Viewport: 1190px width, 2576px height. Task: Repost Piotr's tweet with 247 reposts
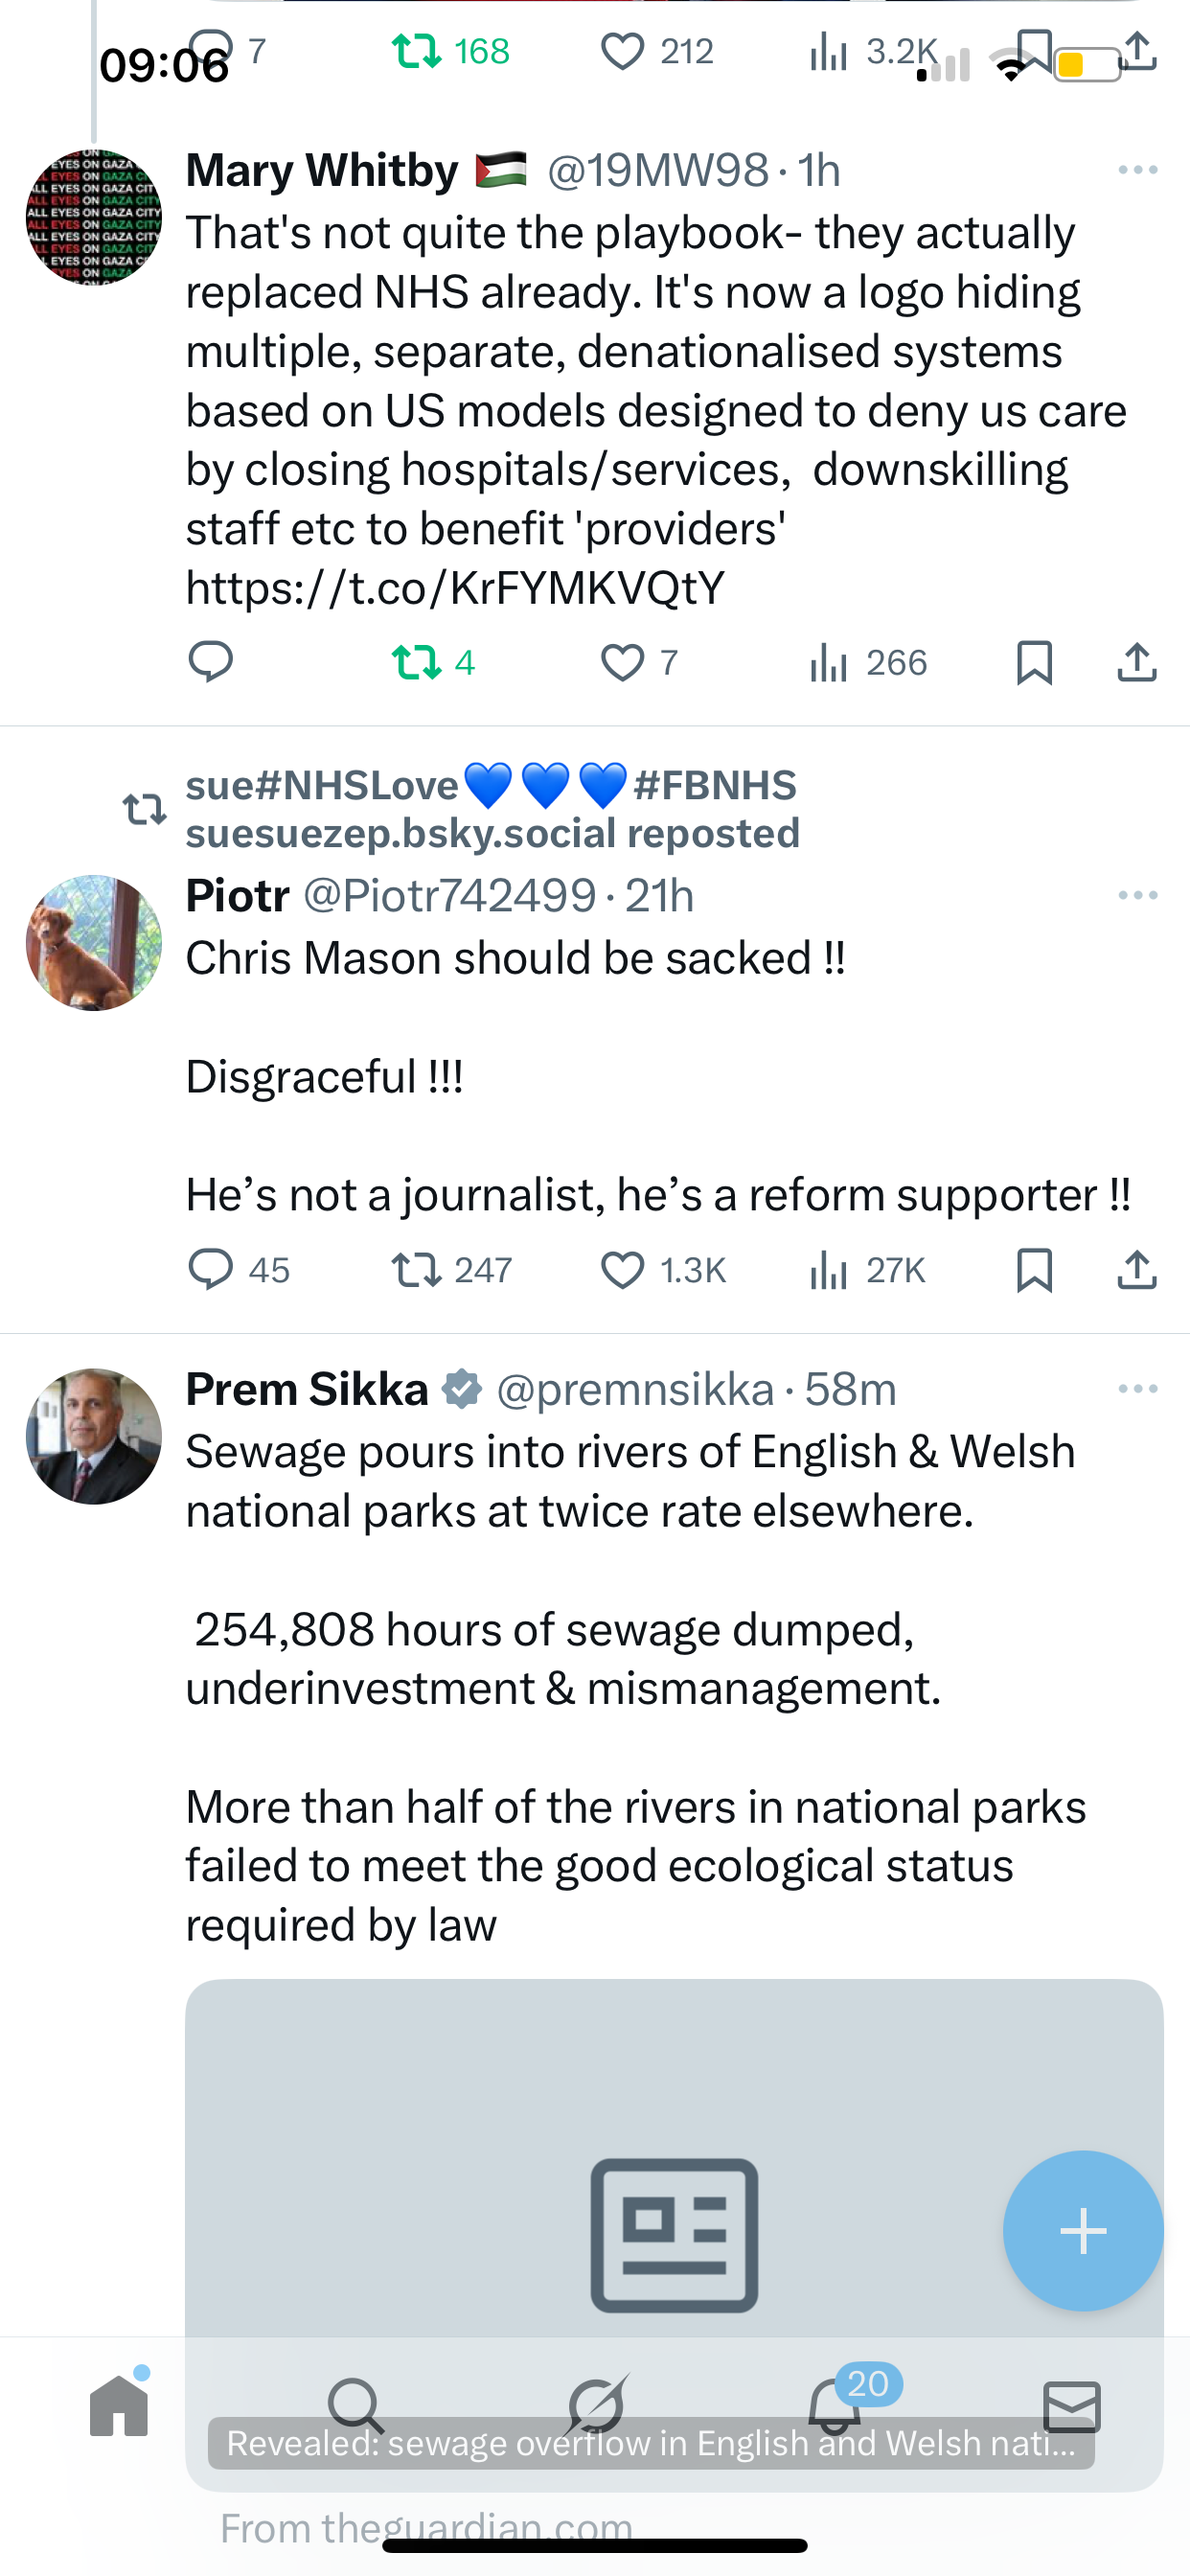point(416,1270)
